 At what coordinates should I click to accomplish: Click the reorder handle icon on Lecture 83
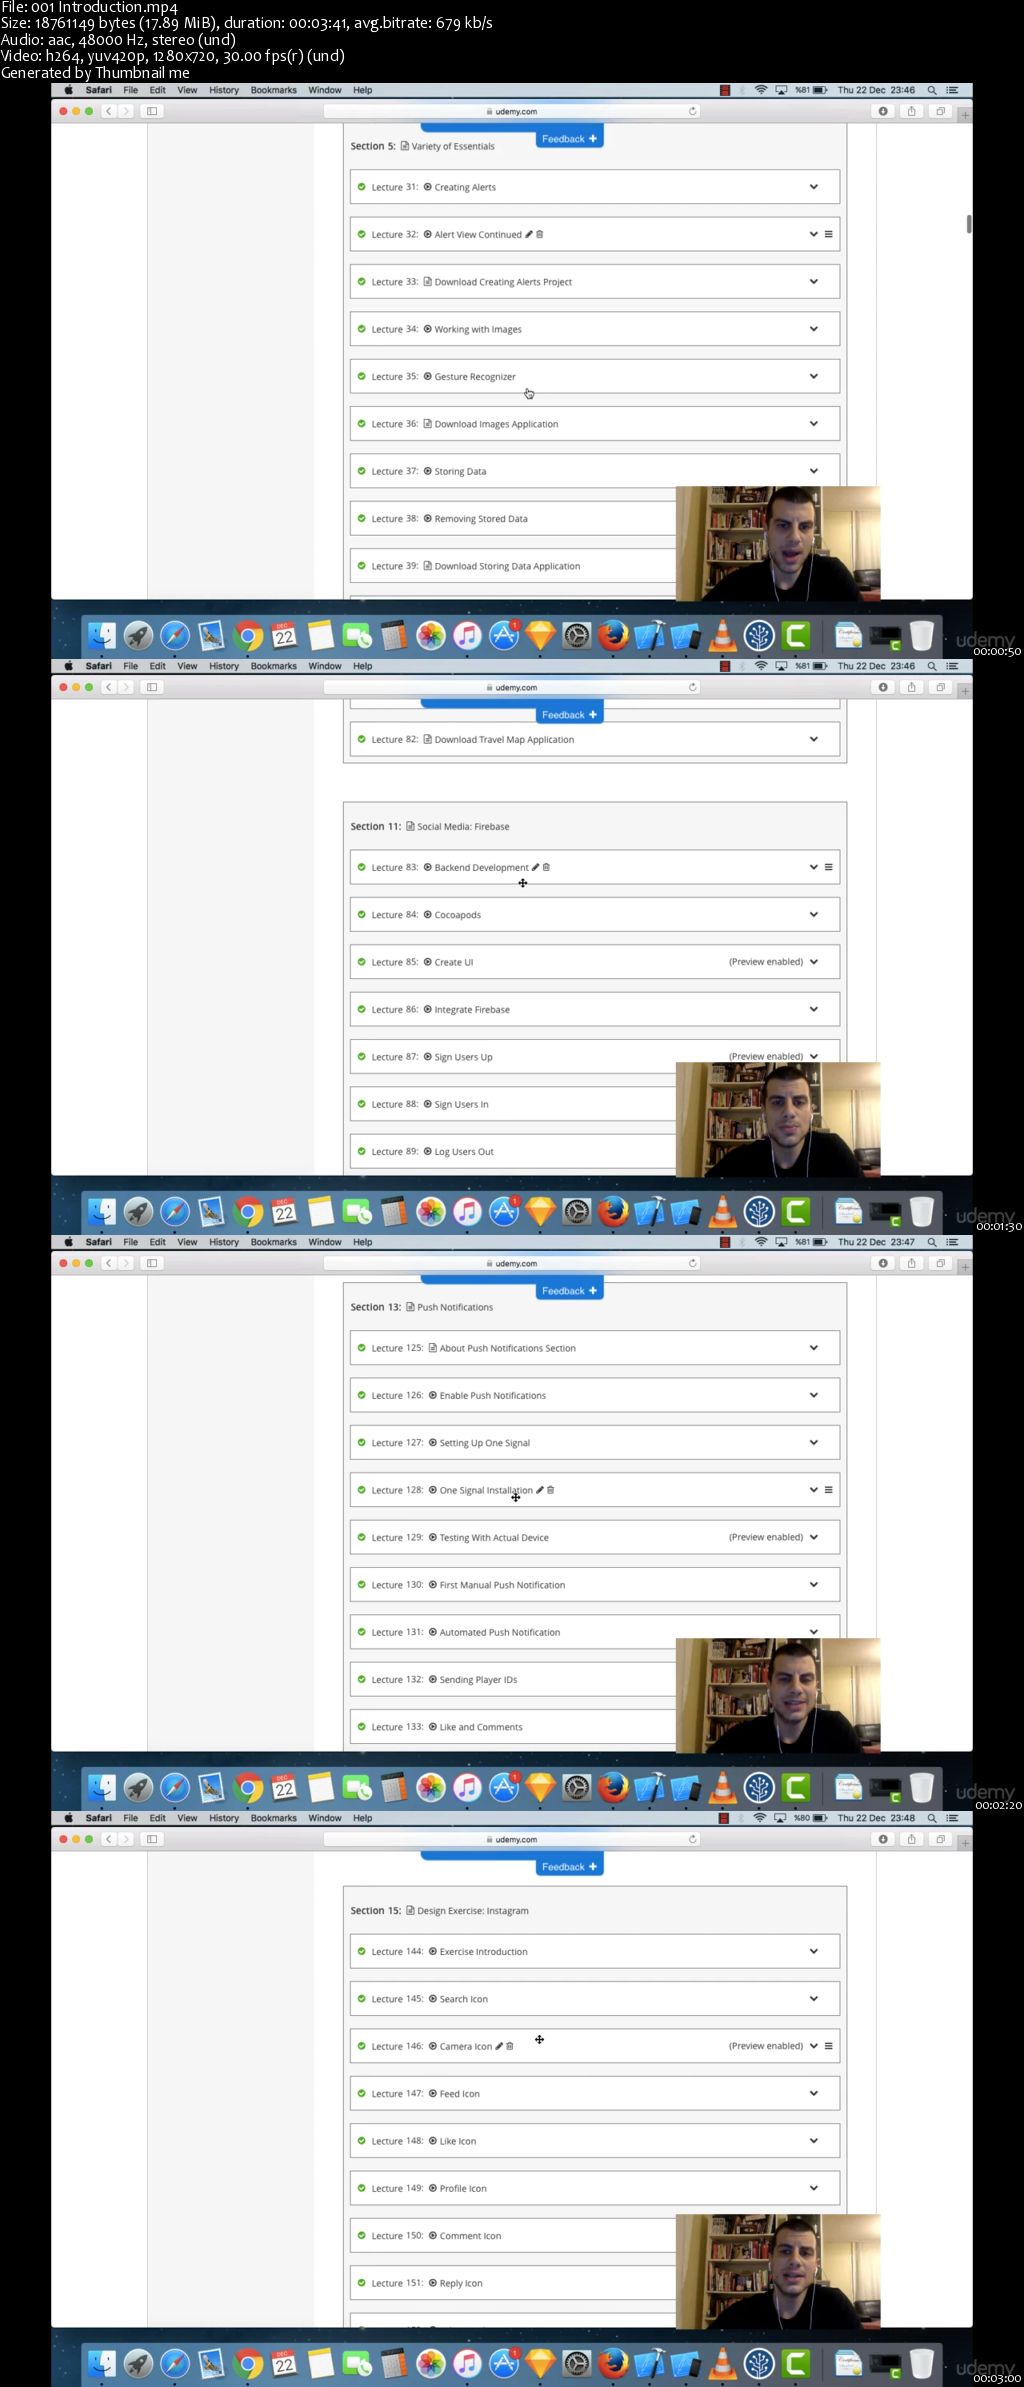(x=828, y=867)
